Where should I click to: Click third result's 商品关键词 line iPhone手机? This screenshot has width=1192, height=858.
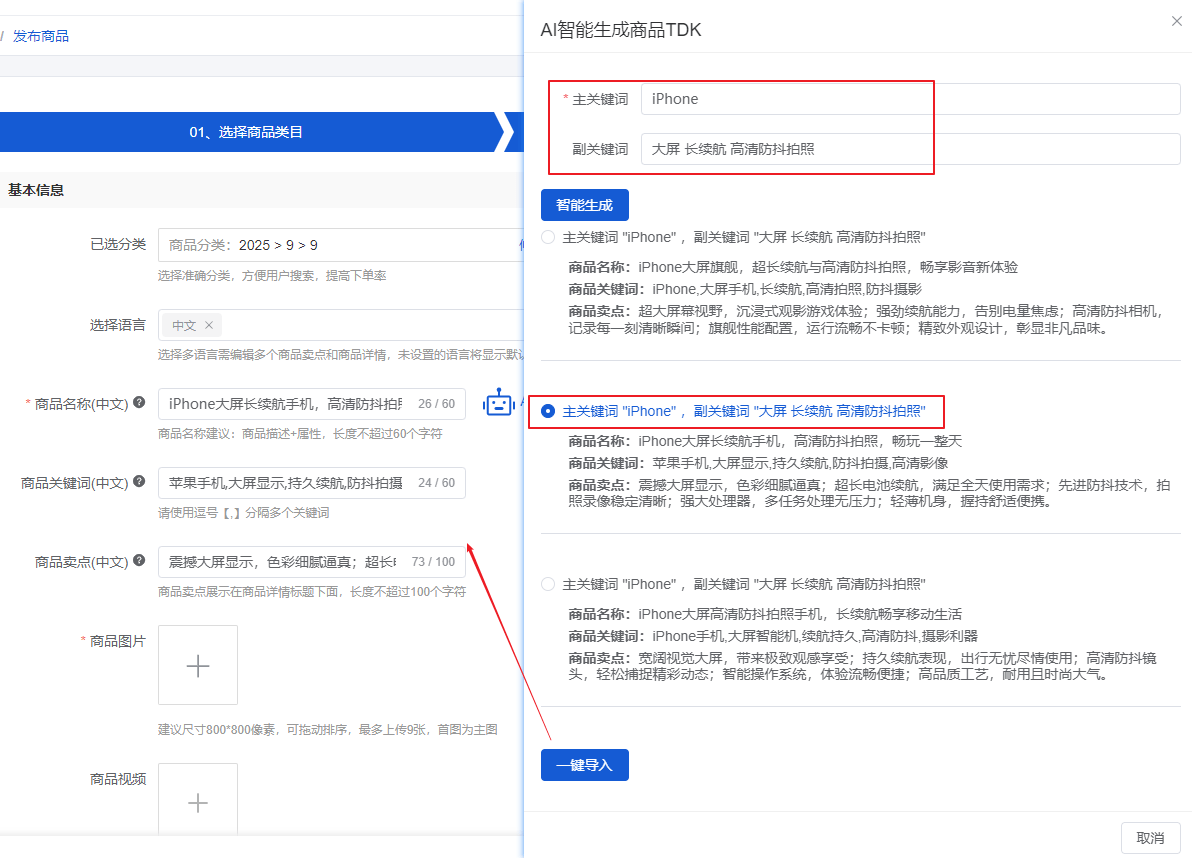pos(772,636)
